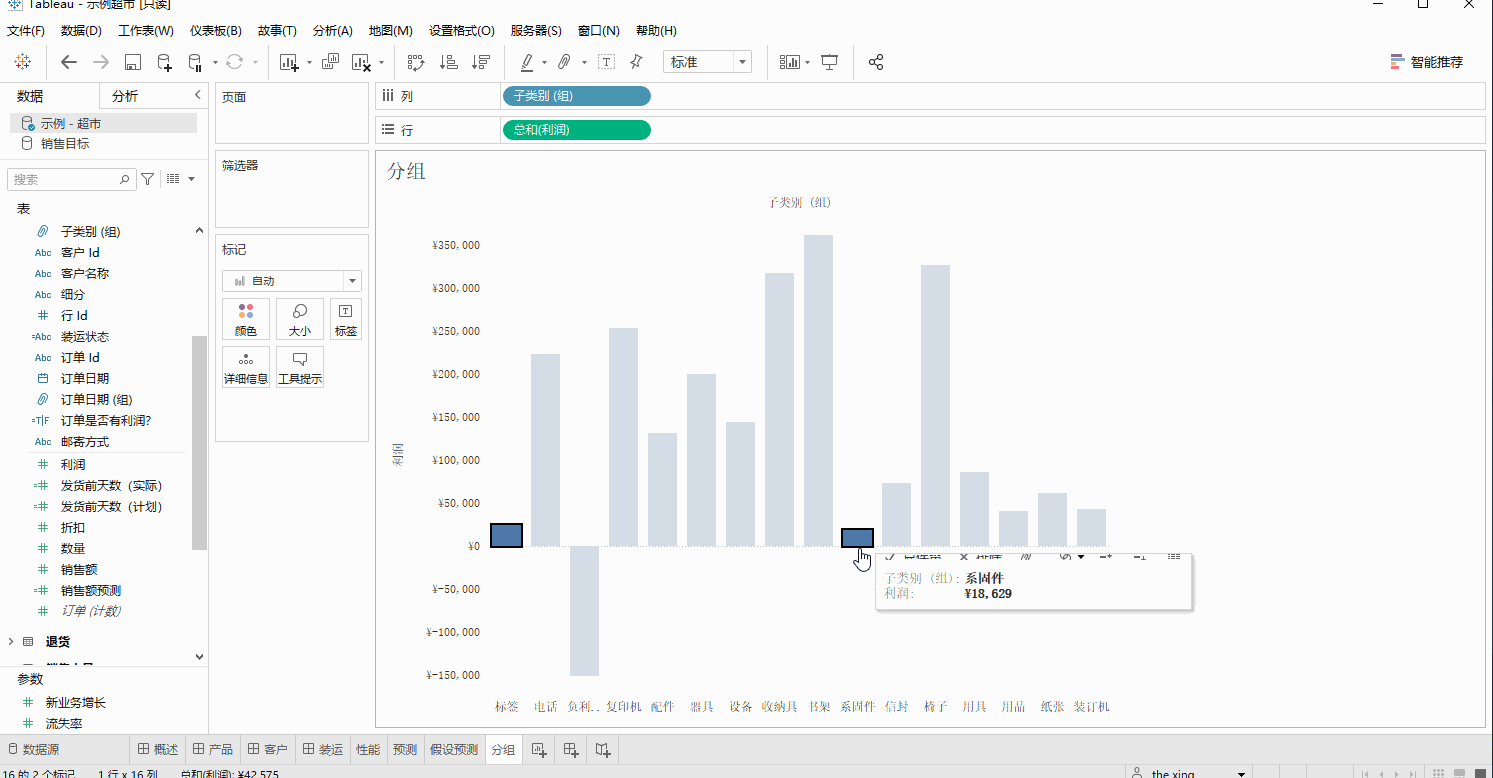1493x778 pixels.
Task: Open the 文件(F) menu
Action: tap(26, 31)
